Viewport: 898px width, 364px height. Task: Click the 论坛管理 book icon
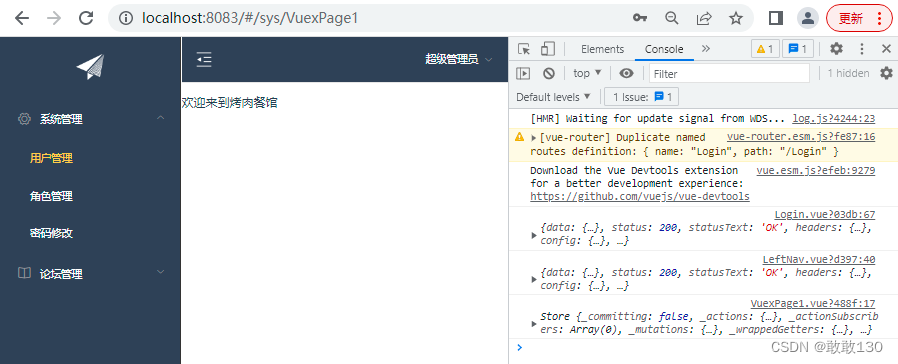point(24,274)
